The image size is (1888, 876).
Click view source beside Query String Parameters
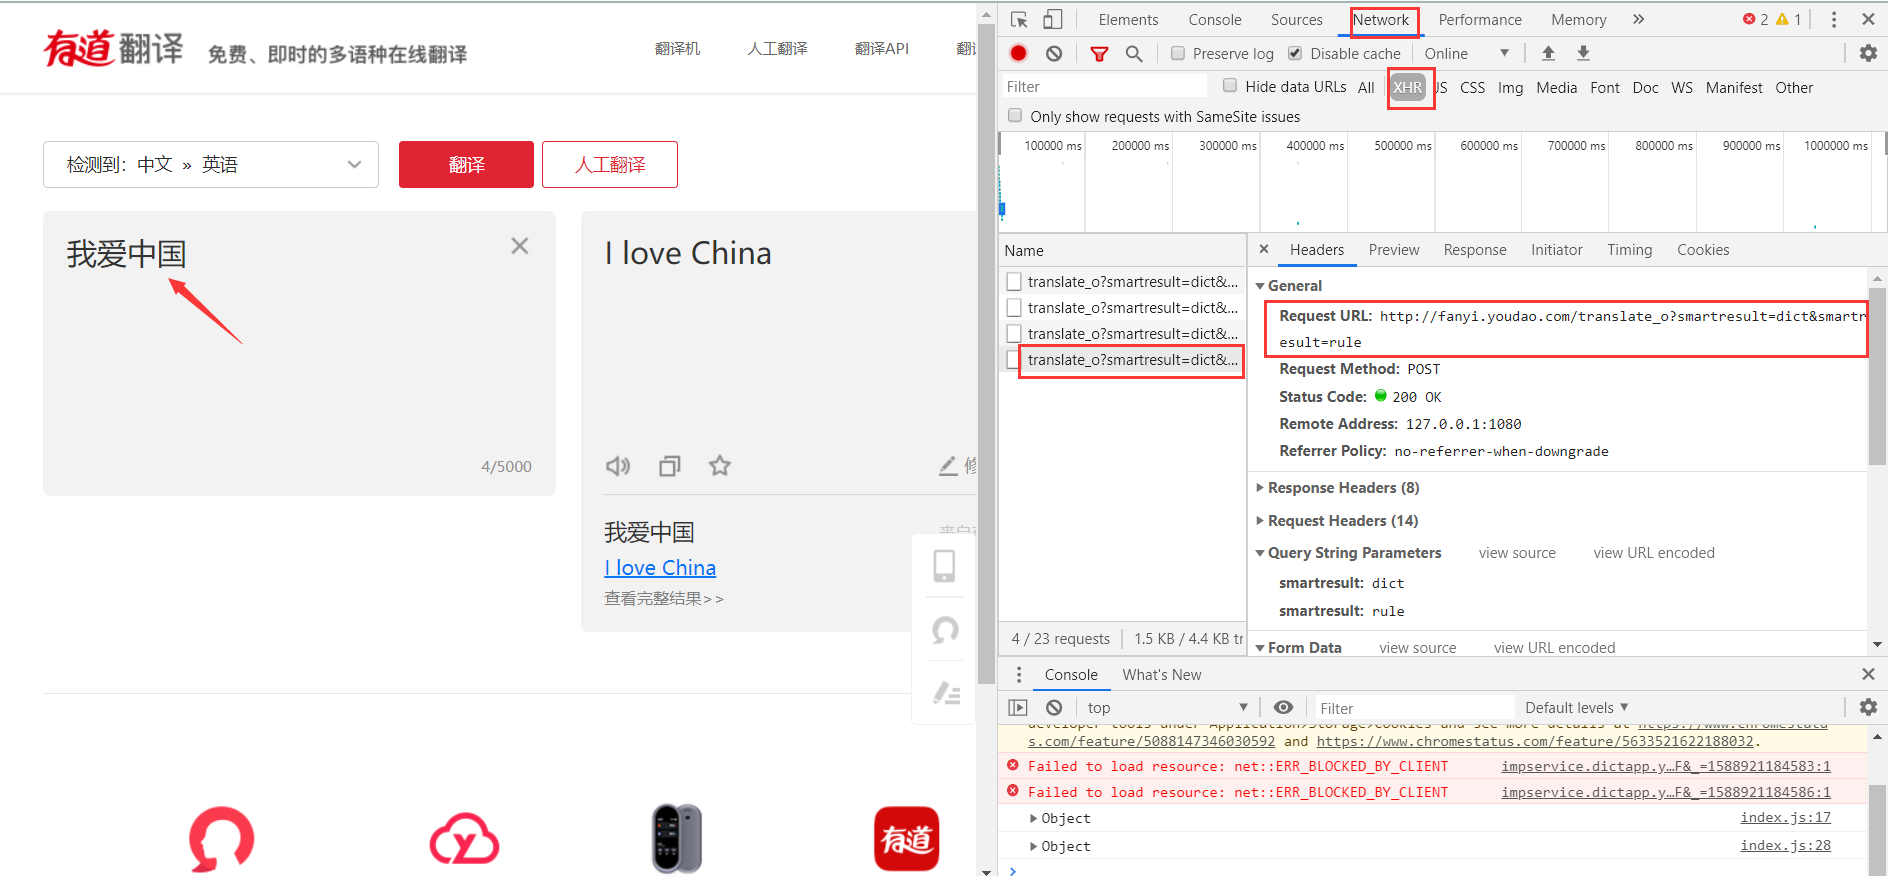(1517, 552)
